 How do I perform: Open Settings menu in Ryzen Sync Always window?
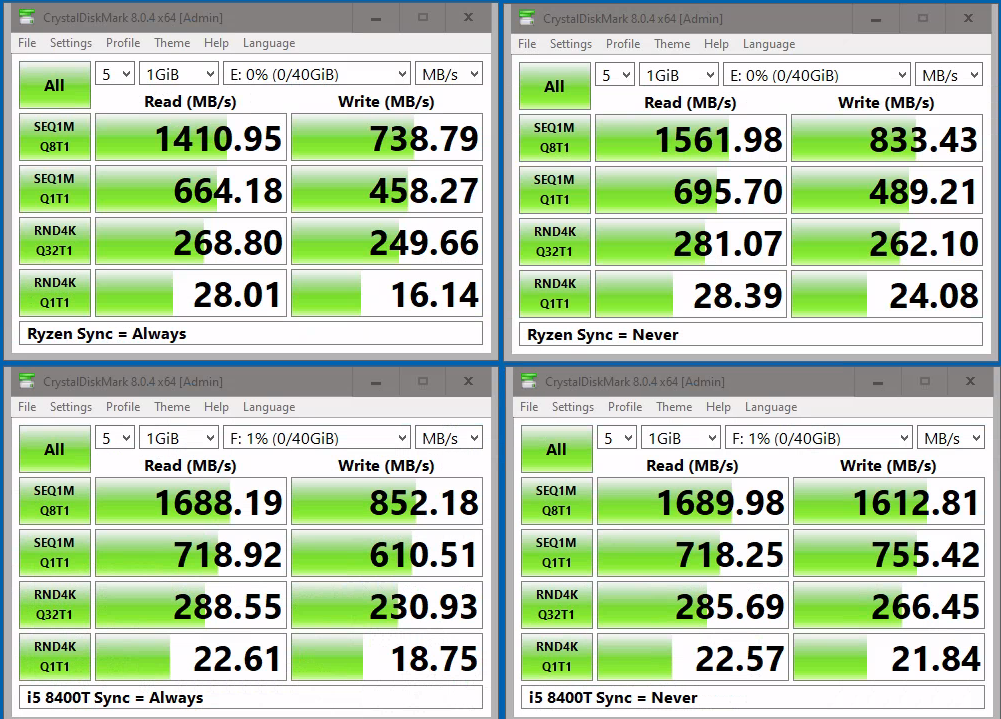pos(71,43)
